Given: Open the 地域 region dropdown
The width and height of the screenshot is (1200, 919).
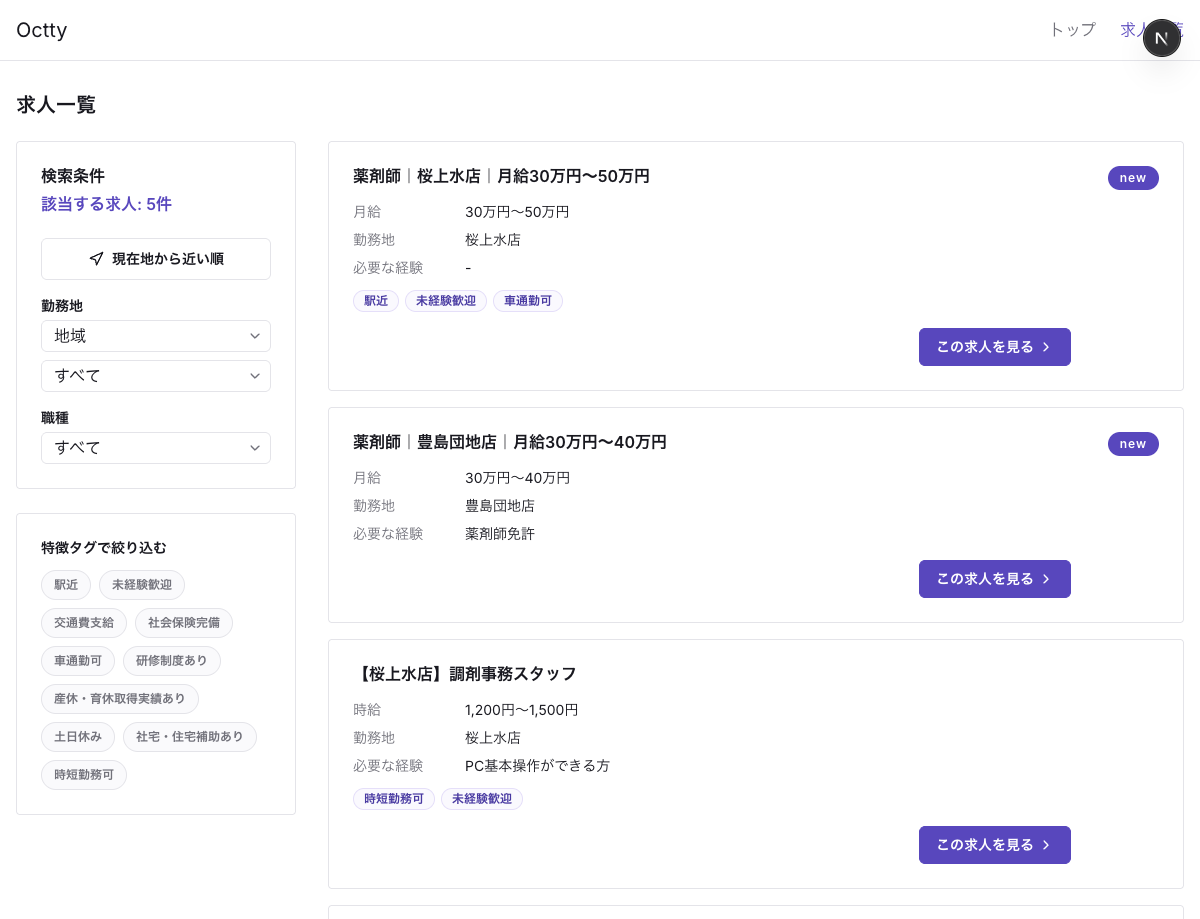Looking at the screenshot, I should click(156, 336).
